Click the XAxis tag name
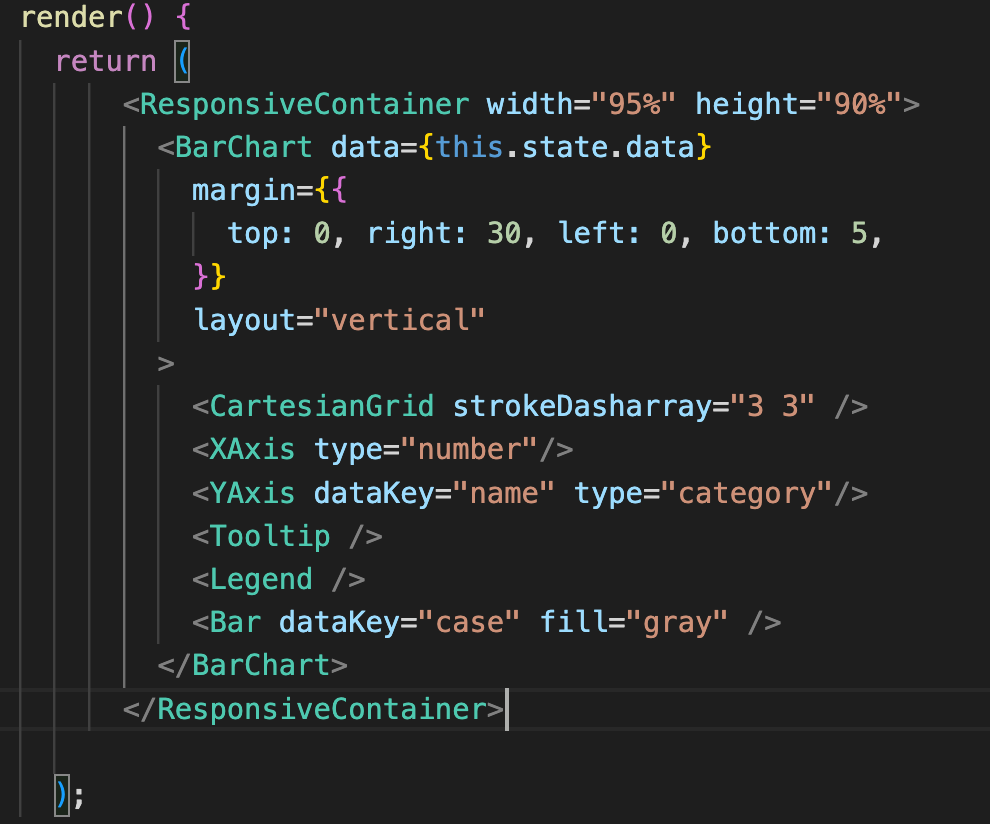Screen dimensions: 990x824 click(x=253, y=450)
